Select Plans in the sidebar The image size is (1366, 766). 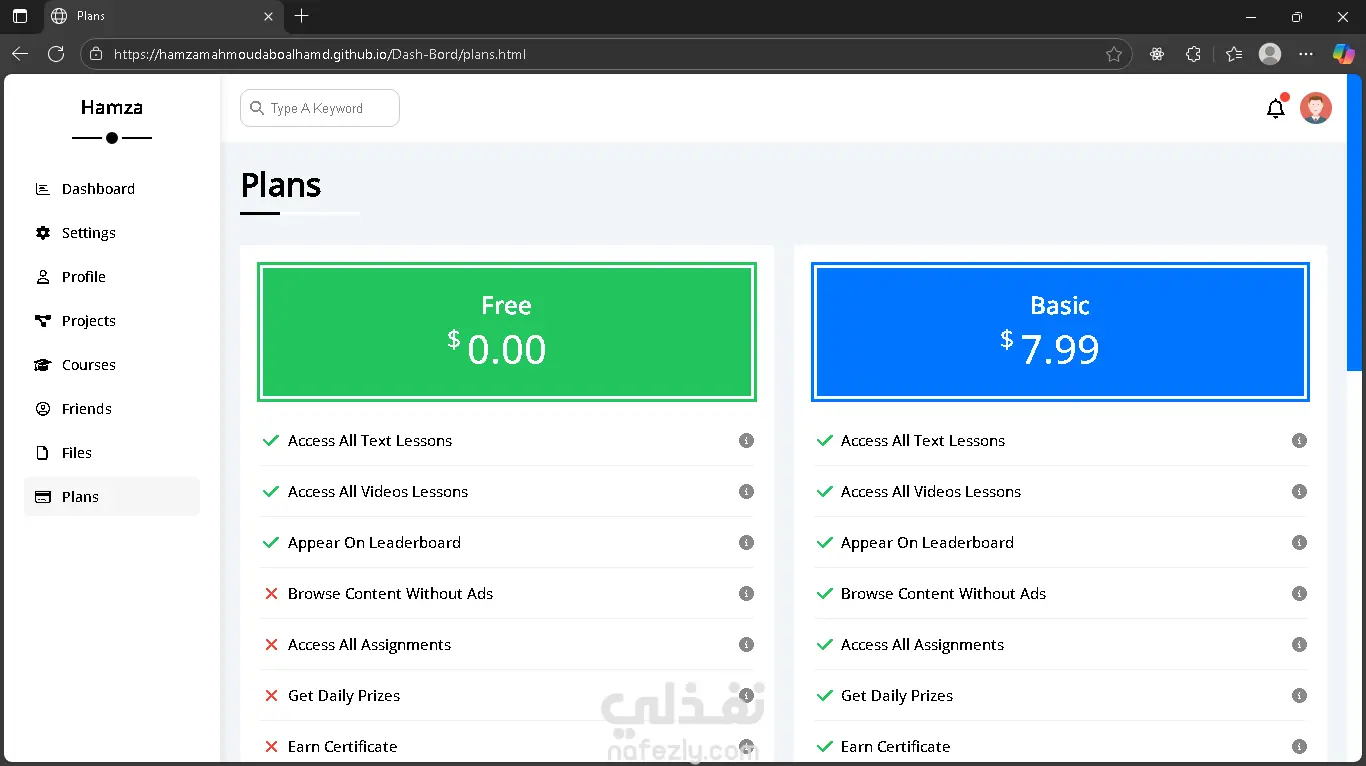[112, 497]
